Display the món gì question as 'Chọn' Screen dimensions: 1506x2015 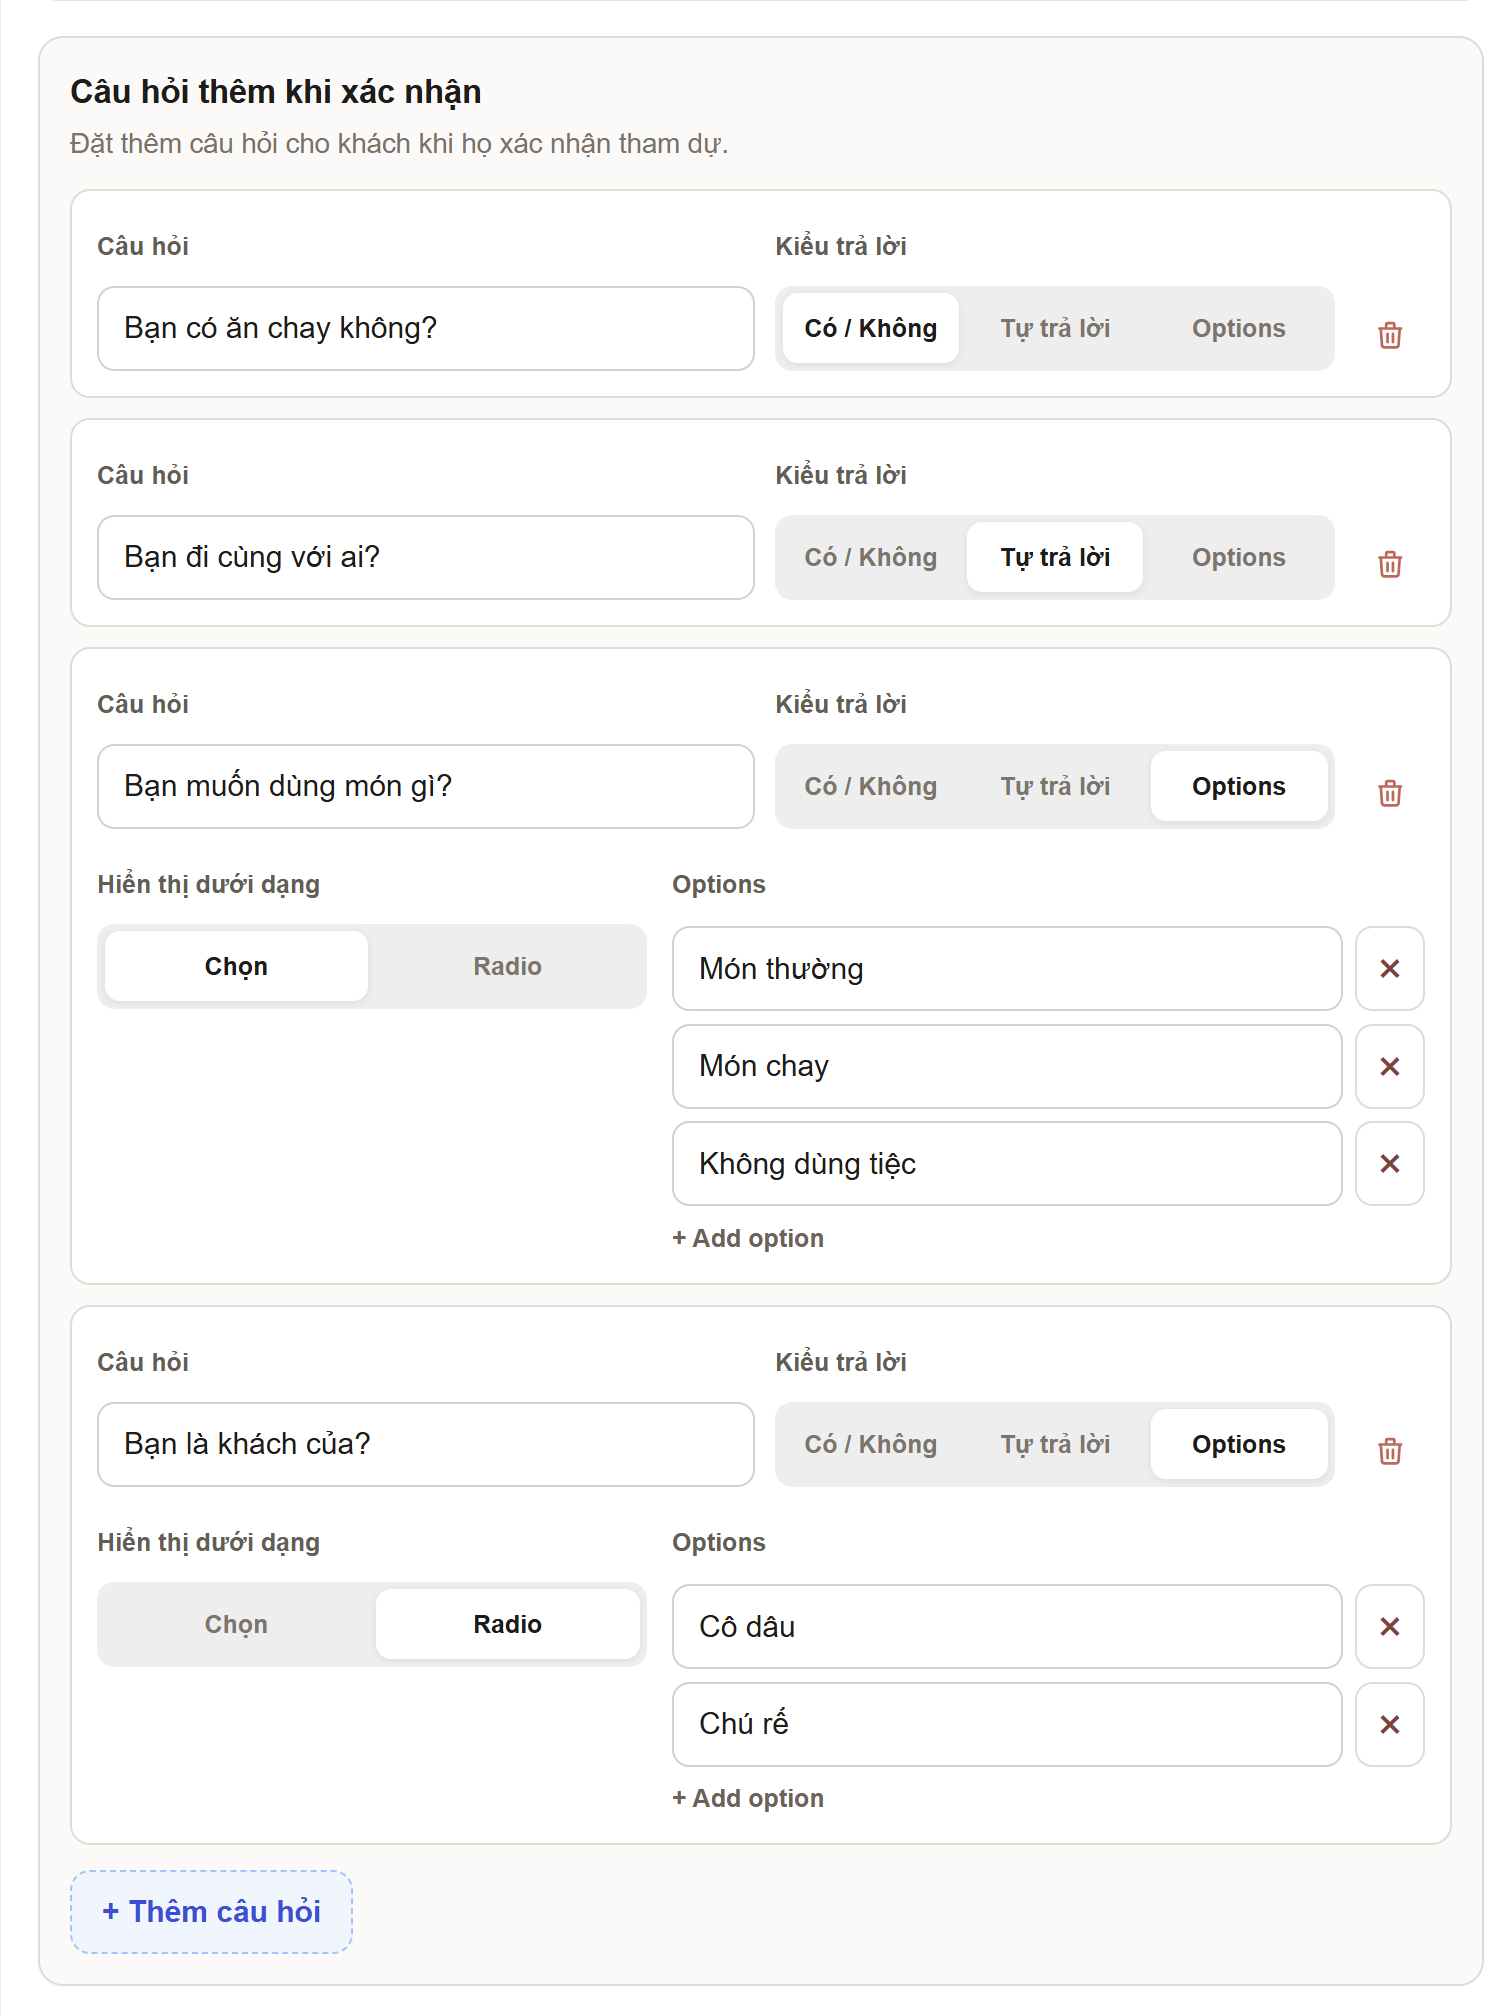(x=236, y=966)
